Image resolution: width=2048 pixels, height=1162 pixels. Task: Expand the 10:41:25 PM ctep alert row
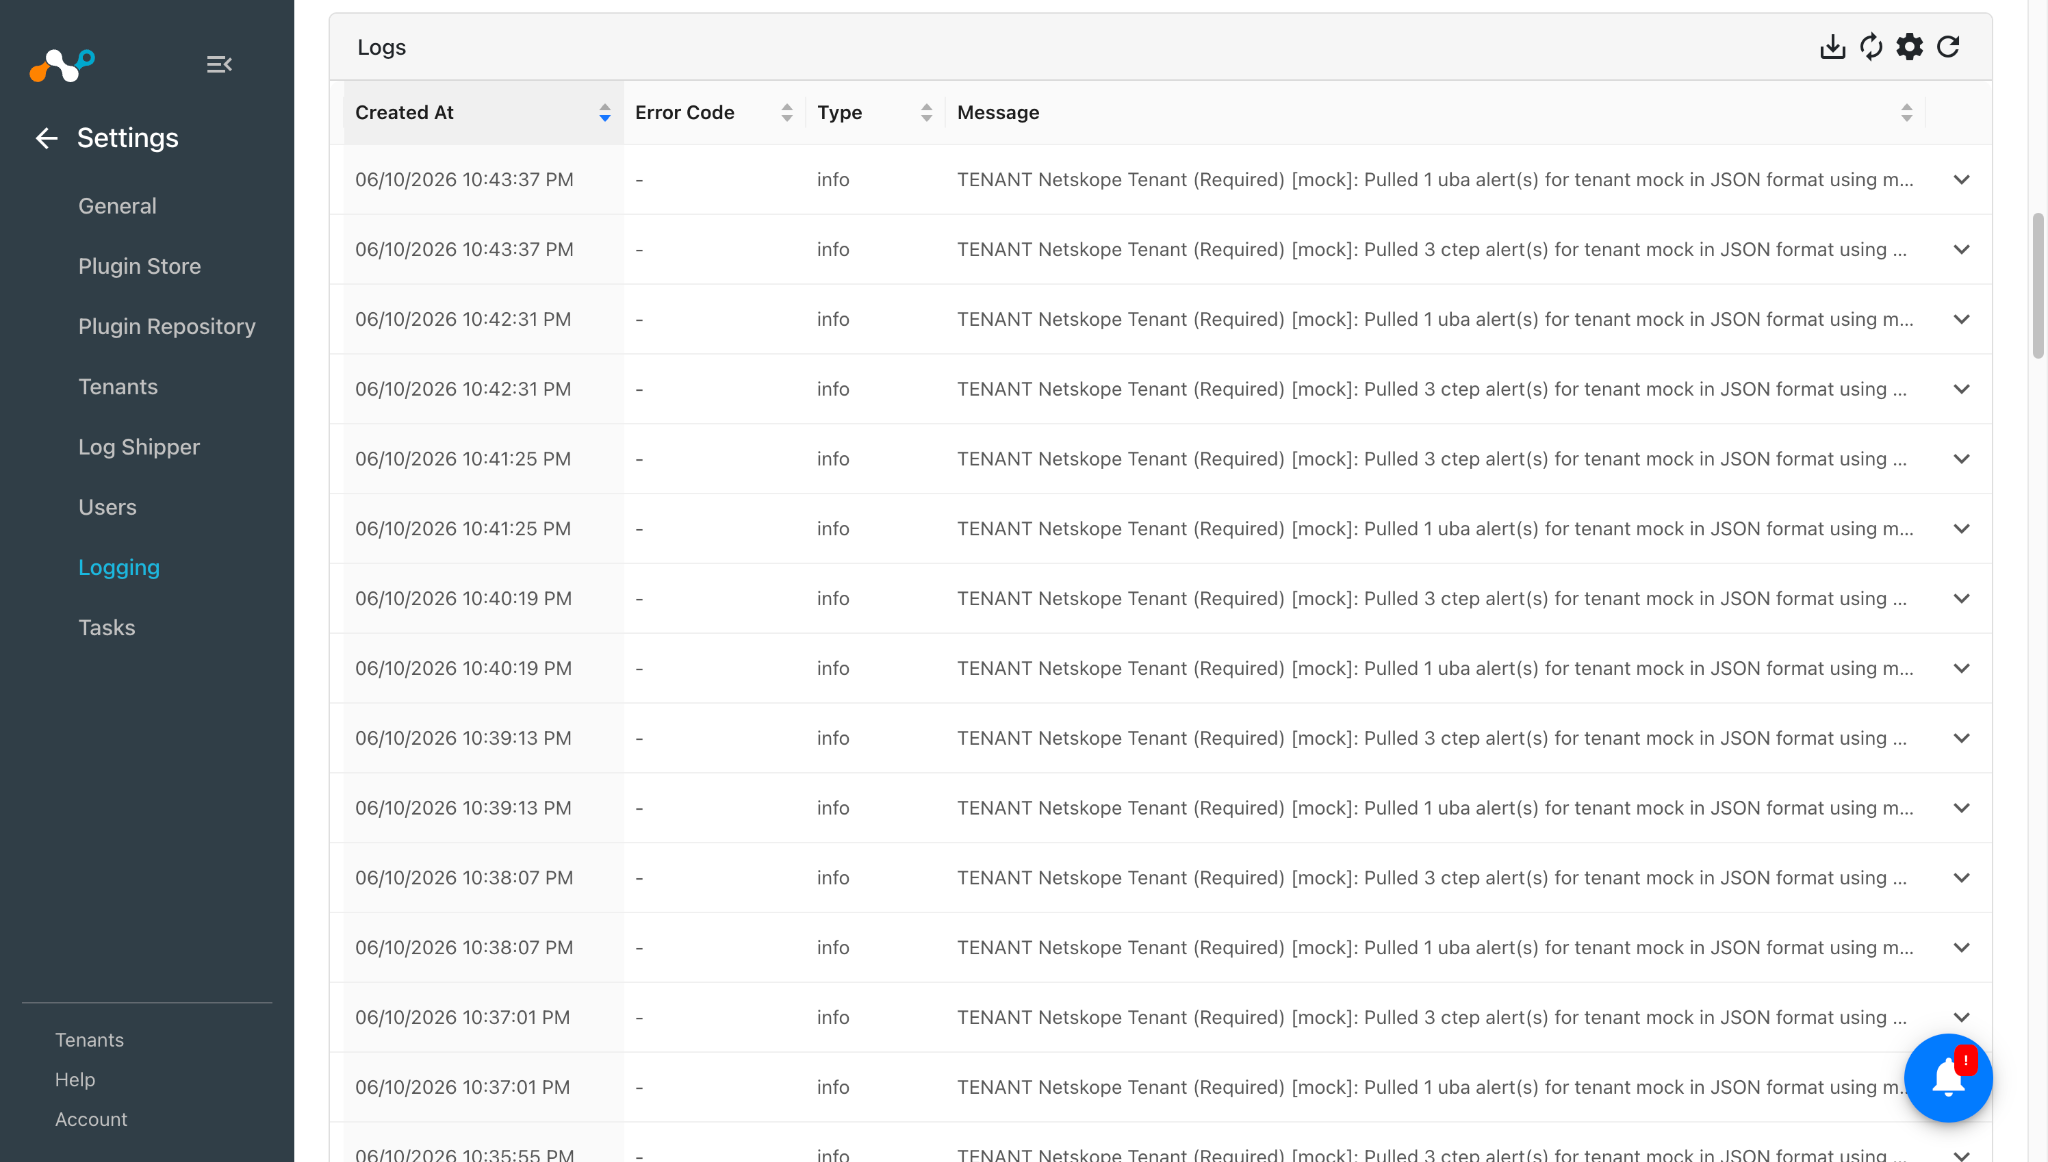click(x=1962, y=459)
